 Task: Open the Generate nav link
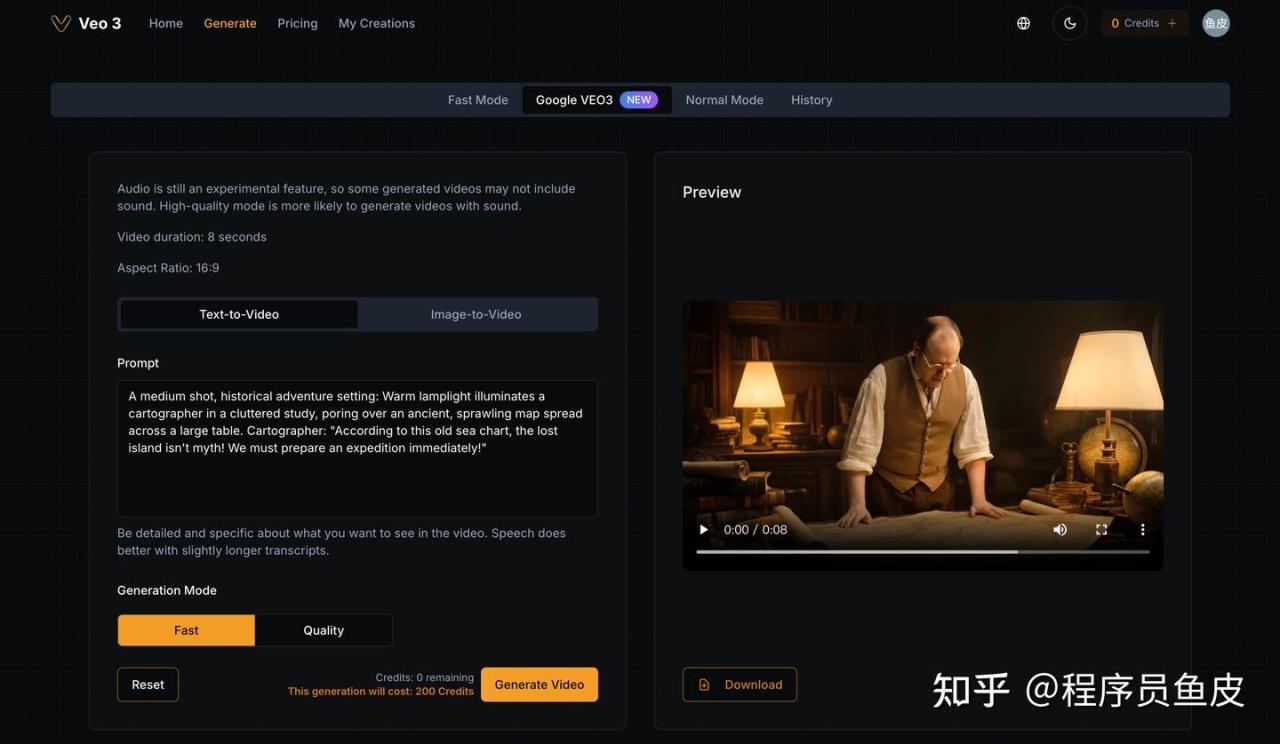(x=230, y=23)
